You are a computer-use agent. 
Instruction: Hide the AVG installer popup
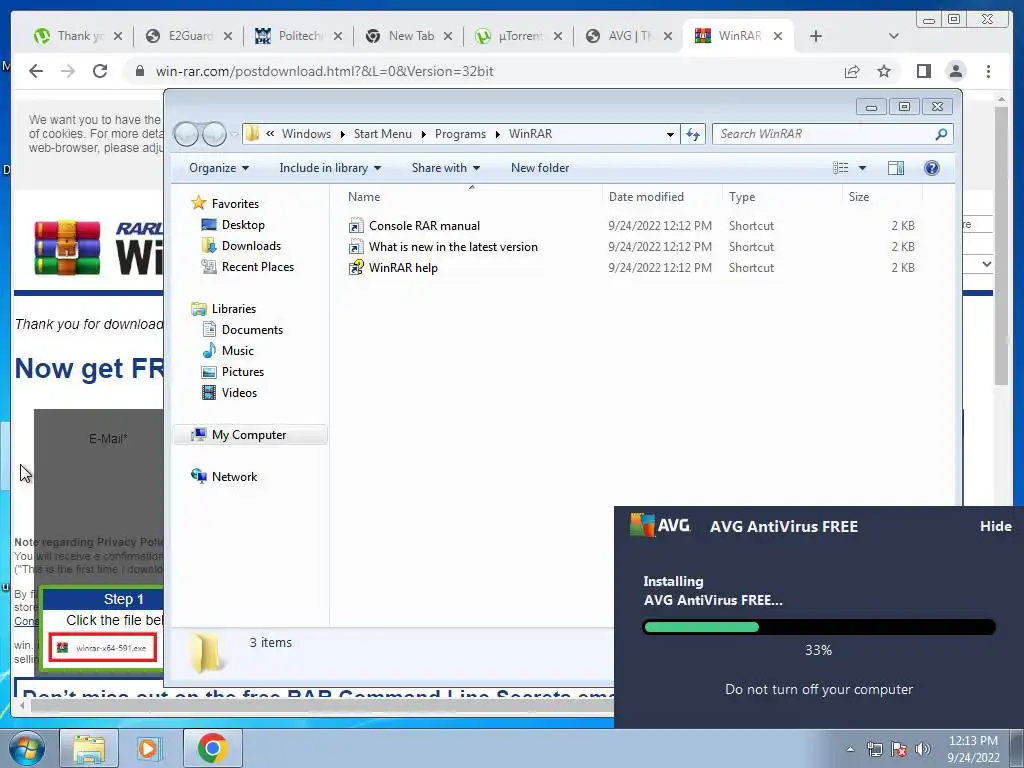995,526
